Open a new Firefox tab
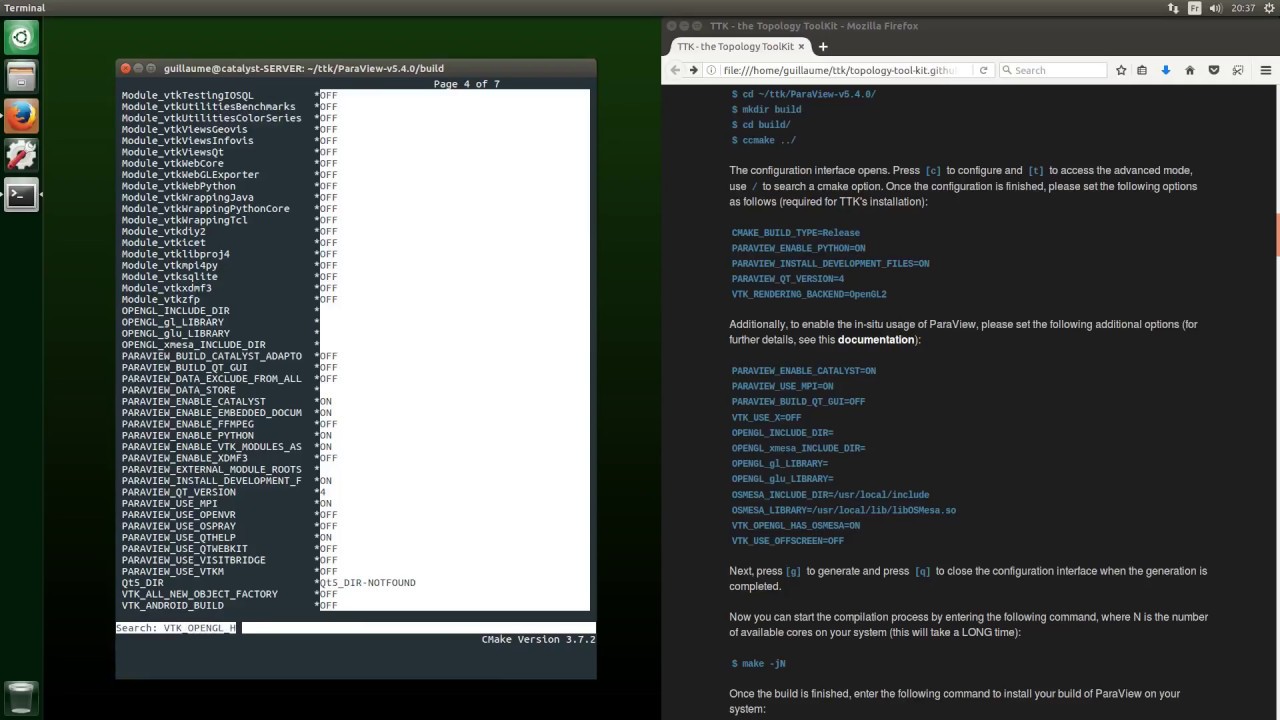Image resolution: width=1280 pixels, height=720 pixels. click(823, 46)
